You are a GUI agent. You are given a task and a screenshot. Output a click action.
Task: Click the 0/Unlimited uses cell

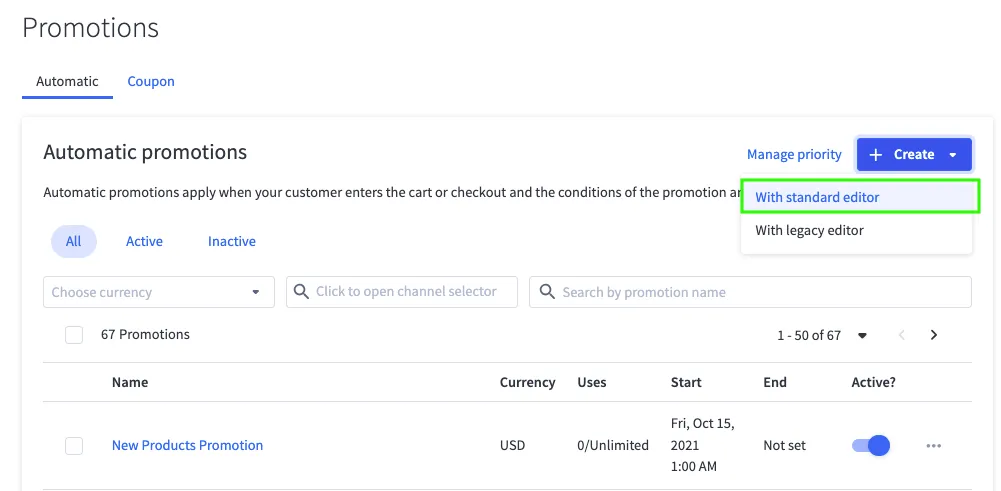click(x=613, y=446)
